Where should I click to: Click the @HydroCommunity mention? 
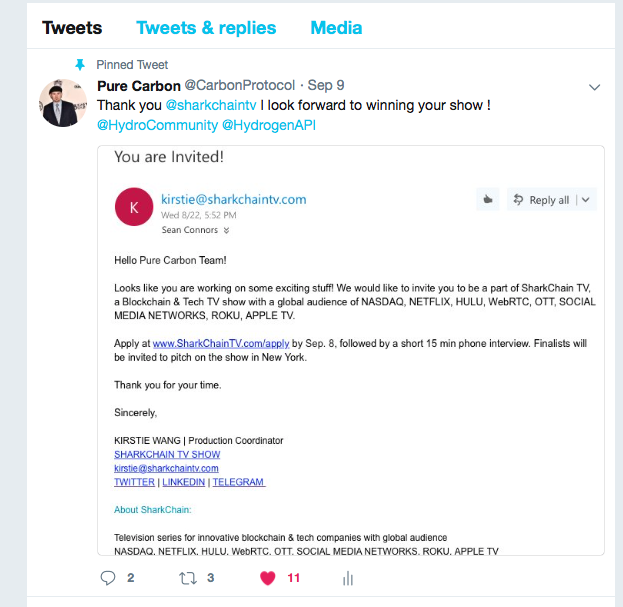[155, 125]
